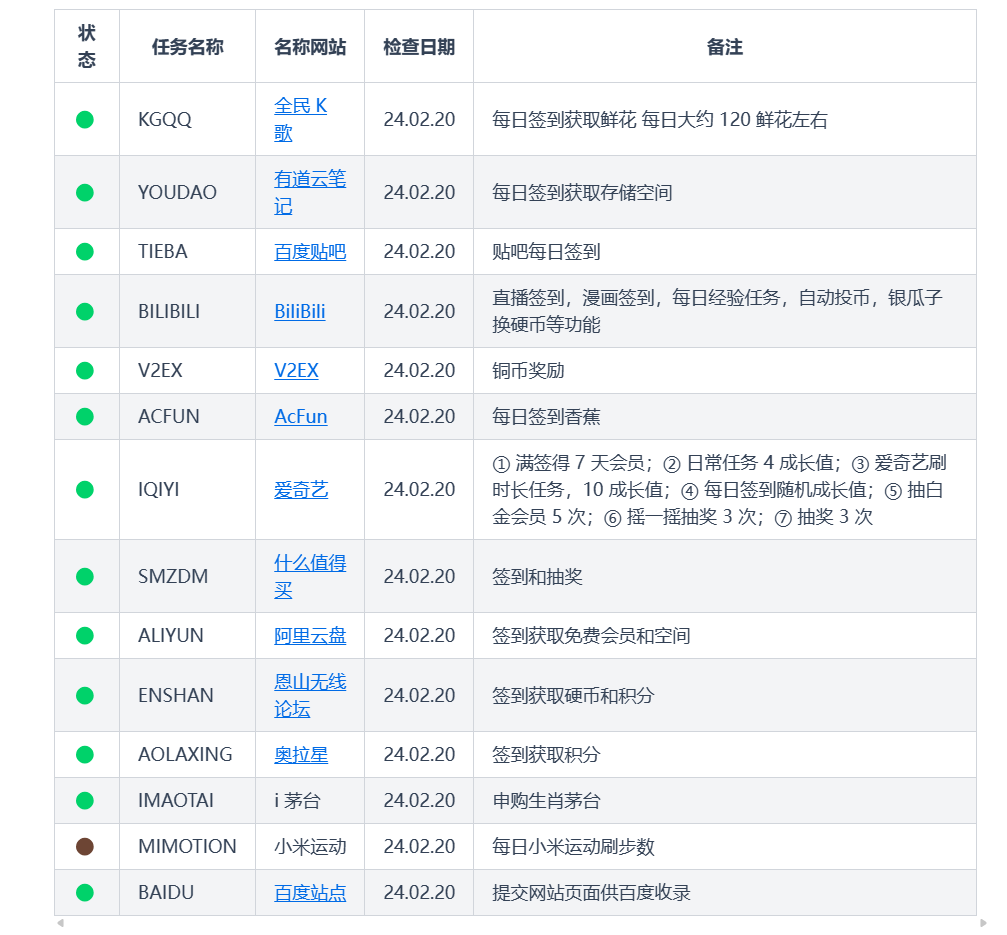Open the 爱奇艺 hyperlink
Viewport: 1007px width, 935px height.
click(x=300, y=490)
